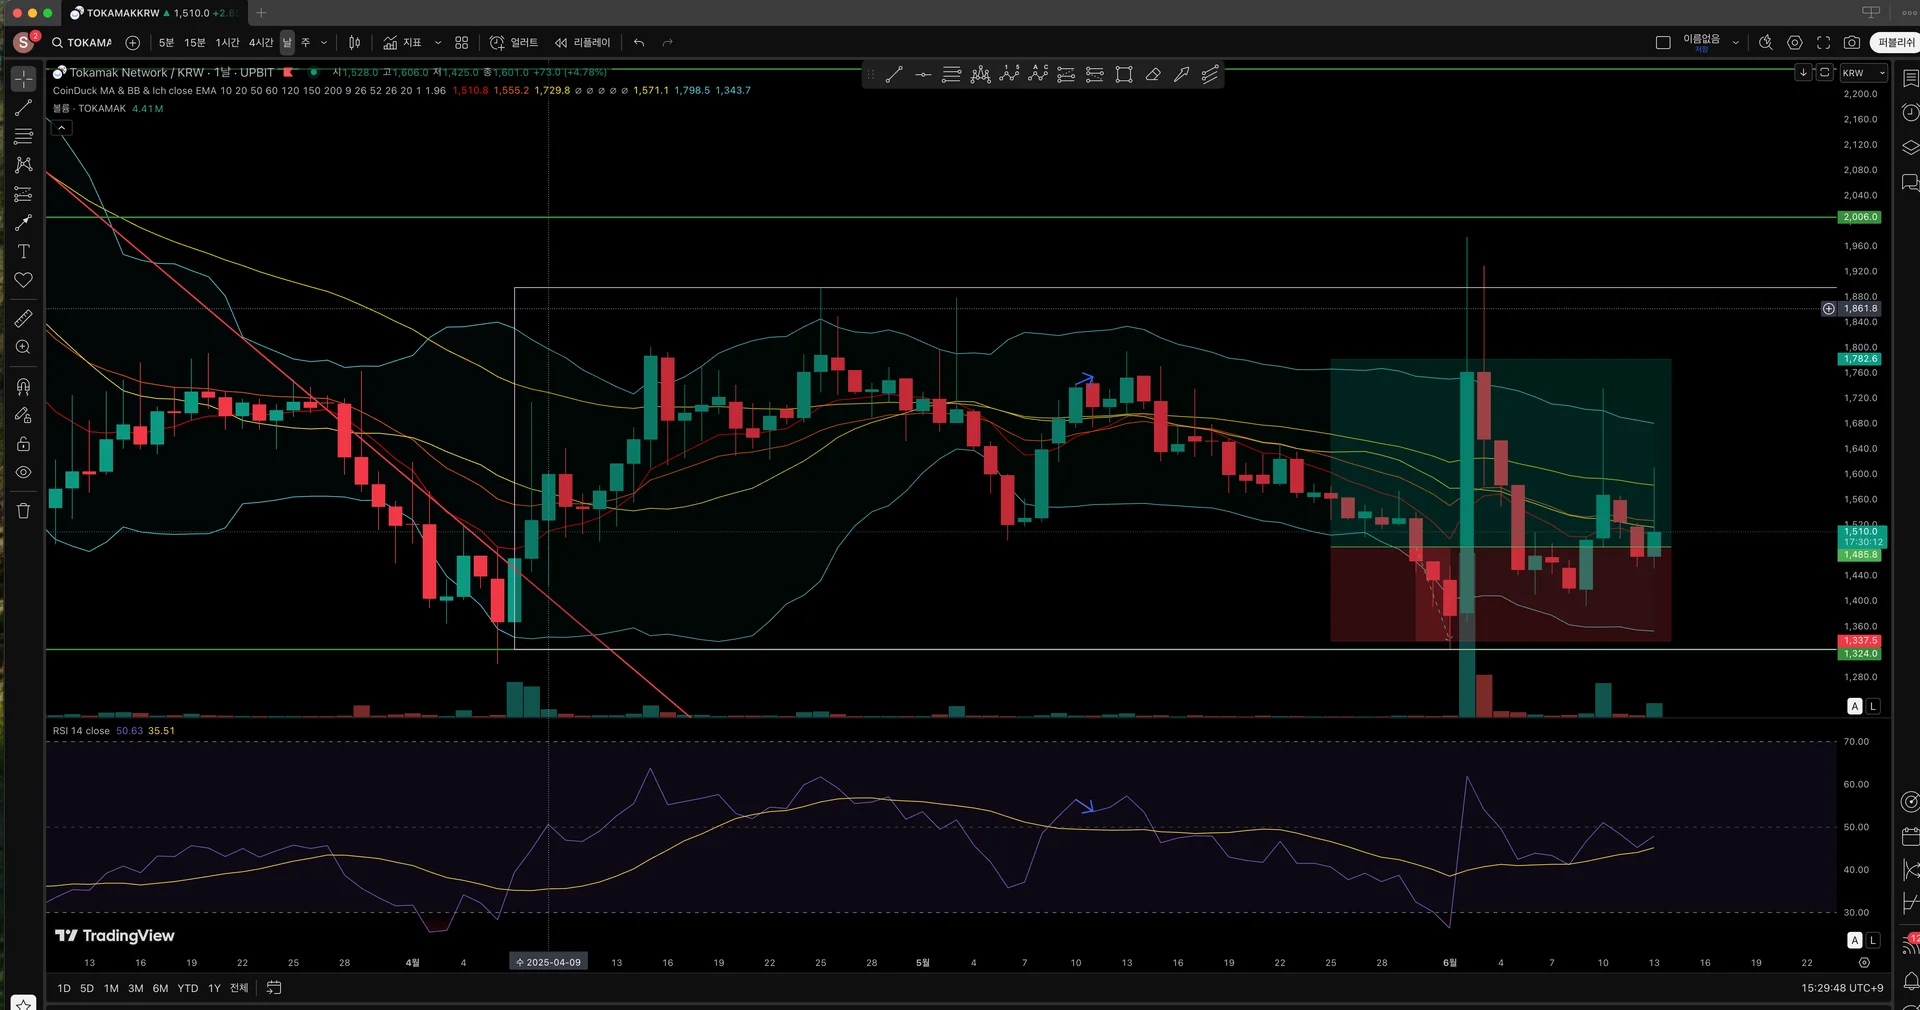Set date range to 1M

[111, 988]
